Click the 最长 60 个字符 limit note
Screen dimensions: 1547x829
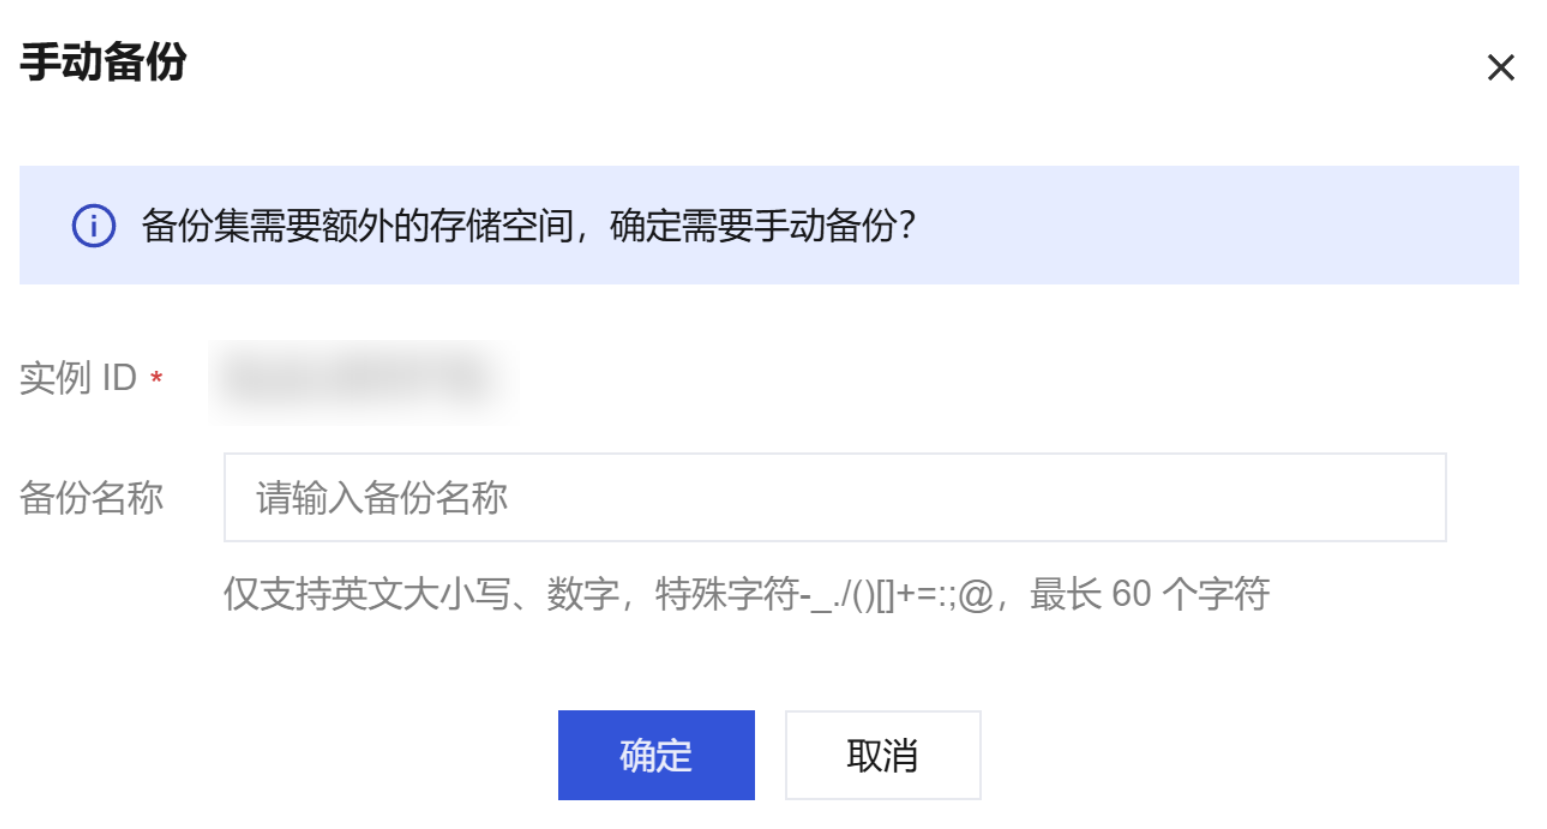pos(1150,594)
